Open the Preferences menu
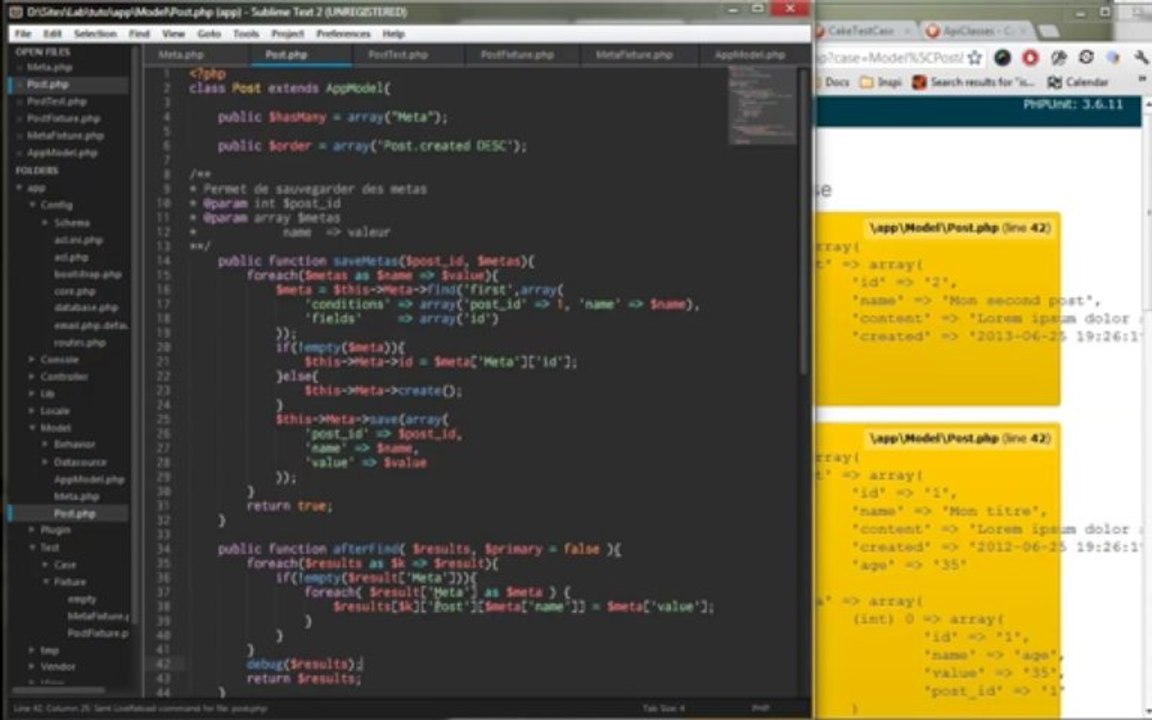This screenshot has width=1152, height=720. pos(343,34)
